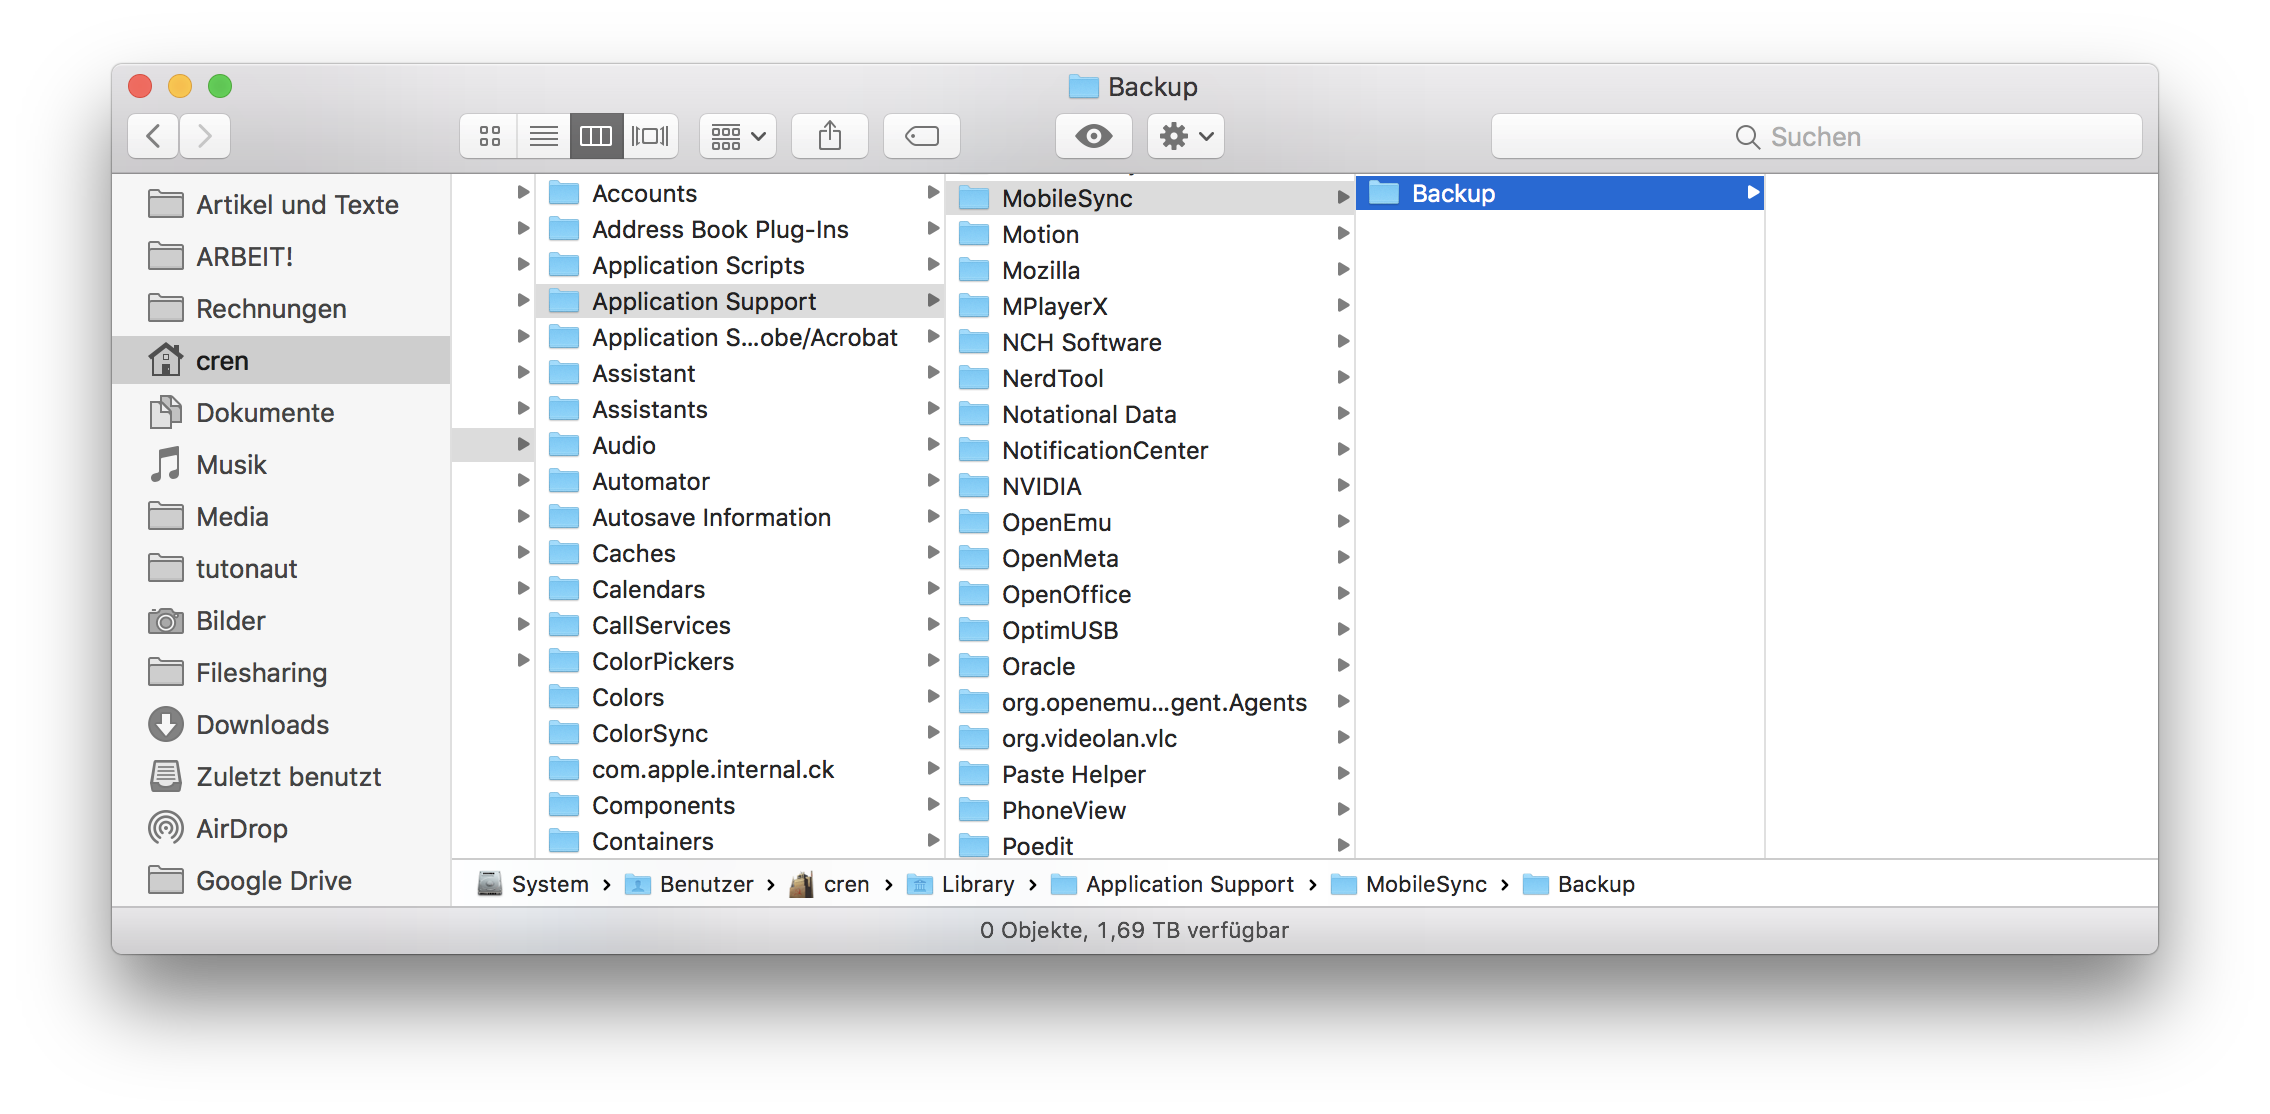2270x1114 pixels.
Task: Open Downloads in the sidebar
Action: tap(262, 725)
